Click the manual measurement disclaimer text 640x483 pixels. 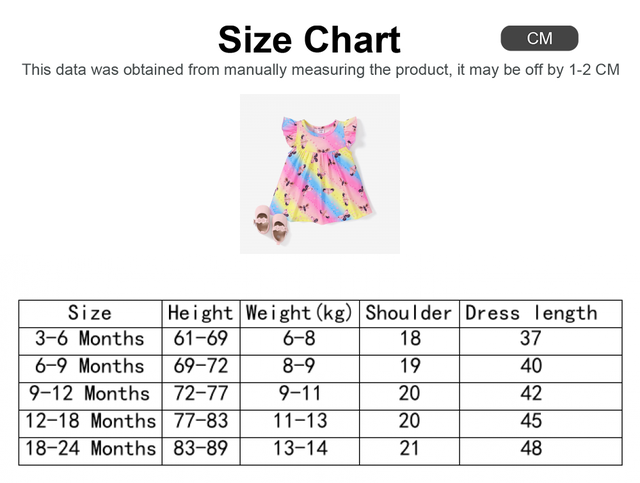tap(320, 70)
